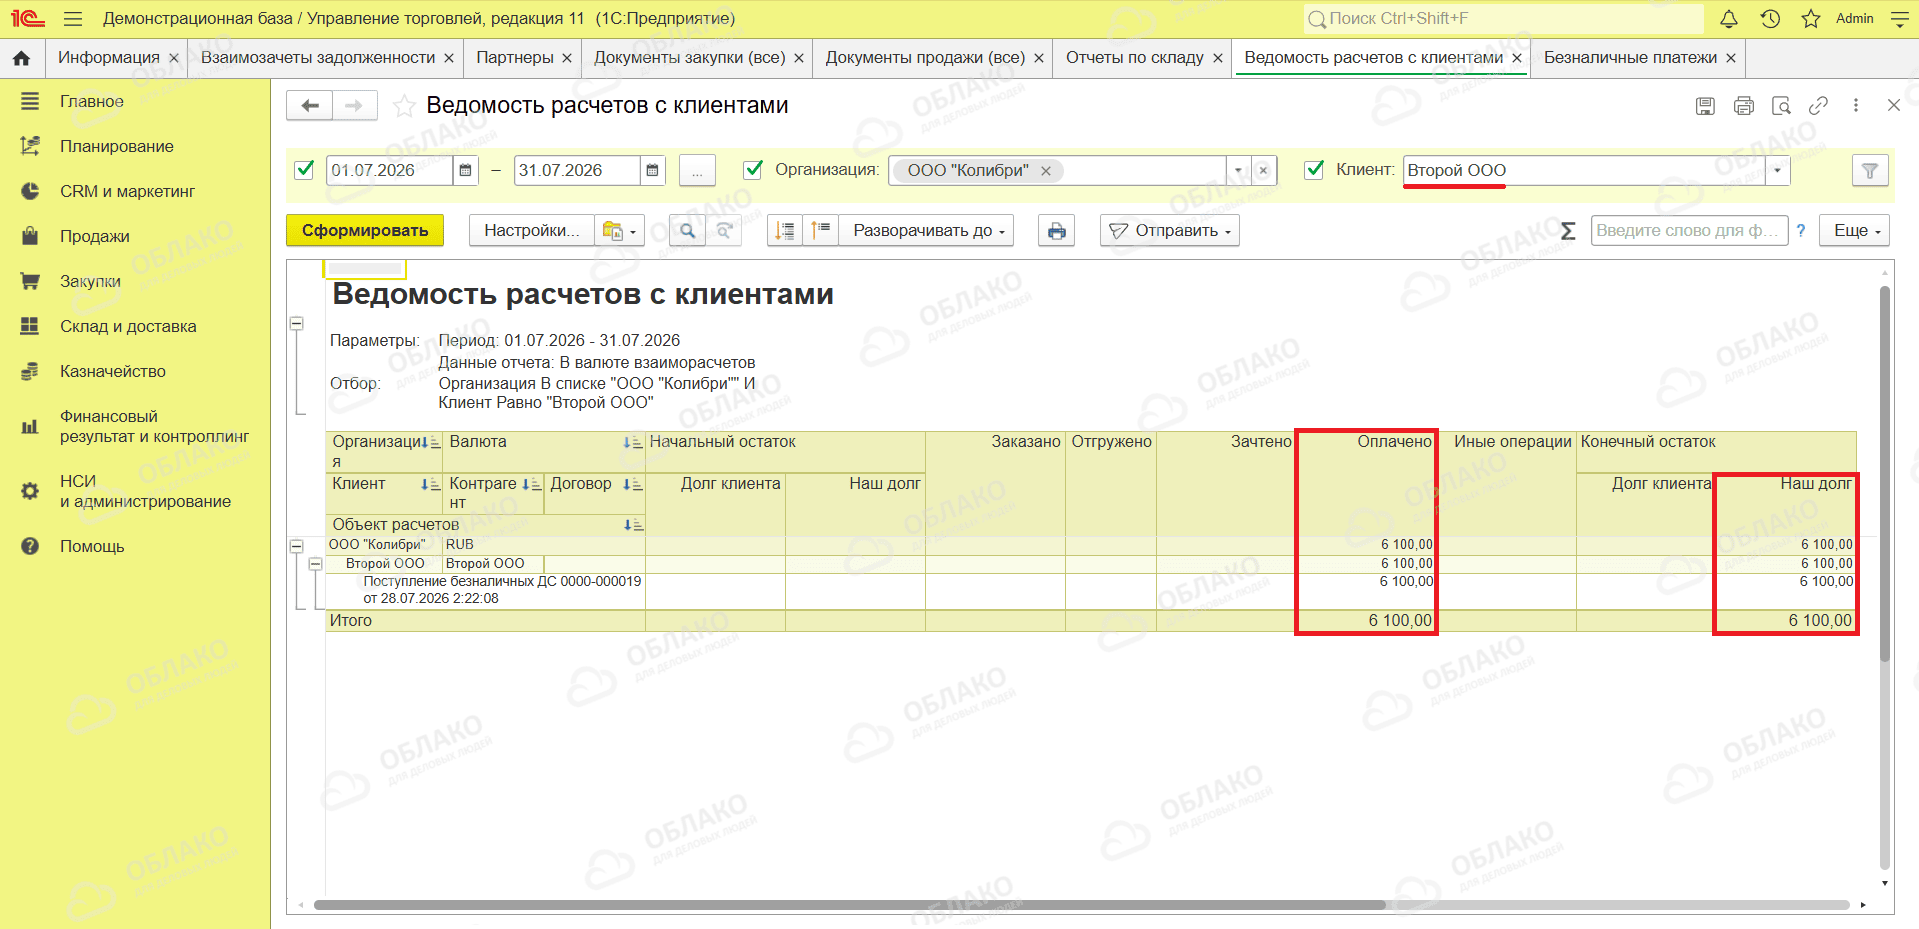Switch to the Отчеты по складу tab

1135,58
